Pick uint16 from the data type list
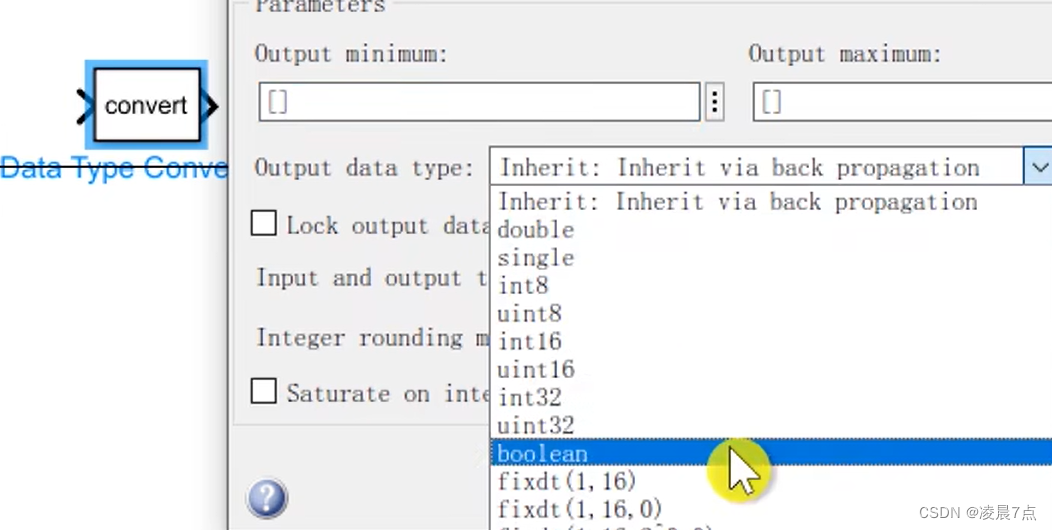Image resolution: width=1052 pixels, height=530 pixels. (x=771, y=370)
